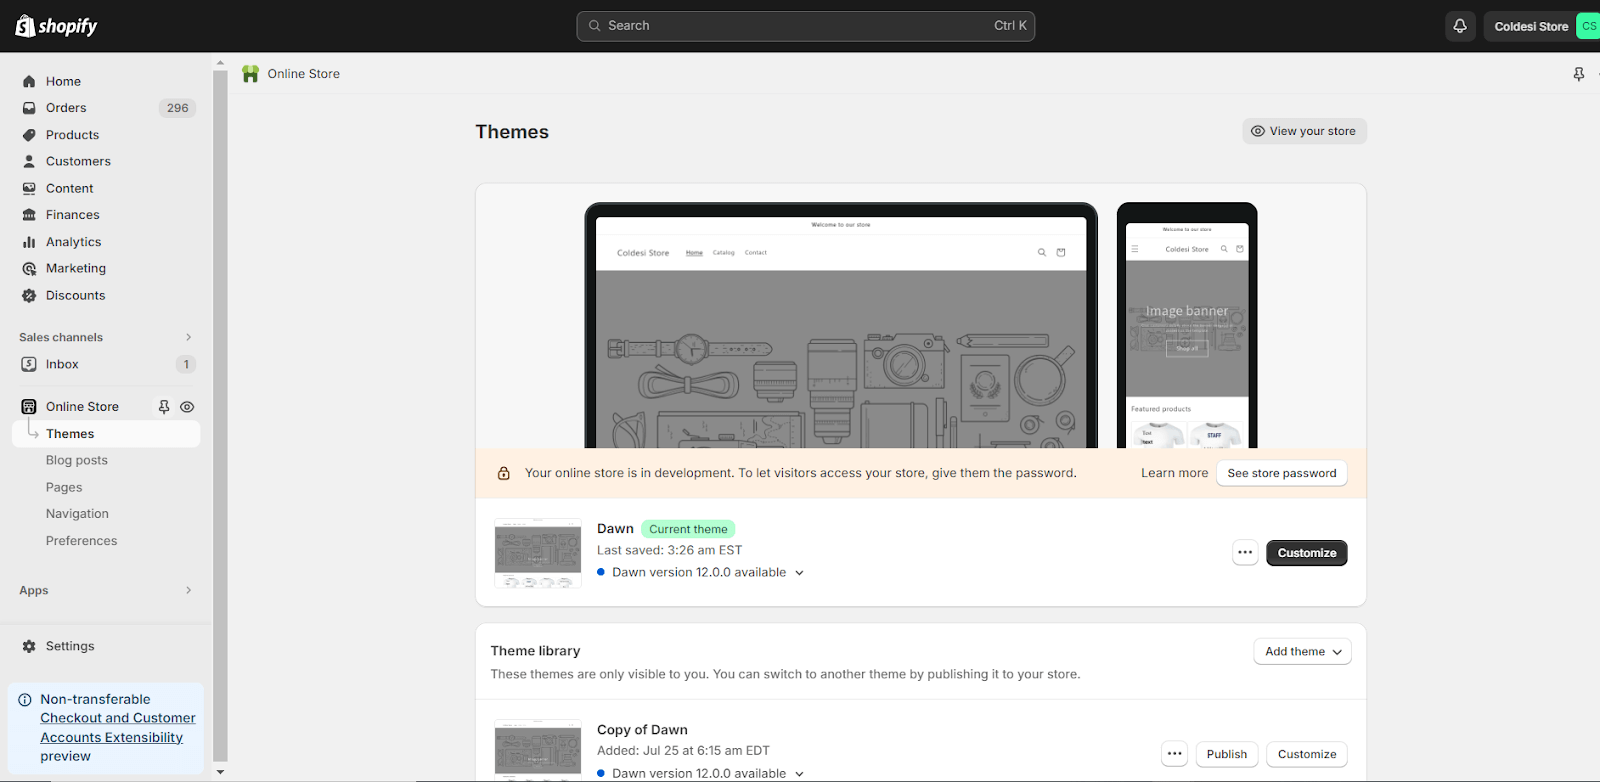Click the Learn more link

(1174, 473)
